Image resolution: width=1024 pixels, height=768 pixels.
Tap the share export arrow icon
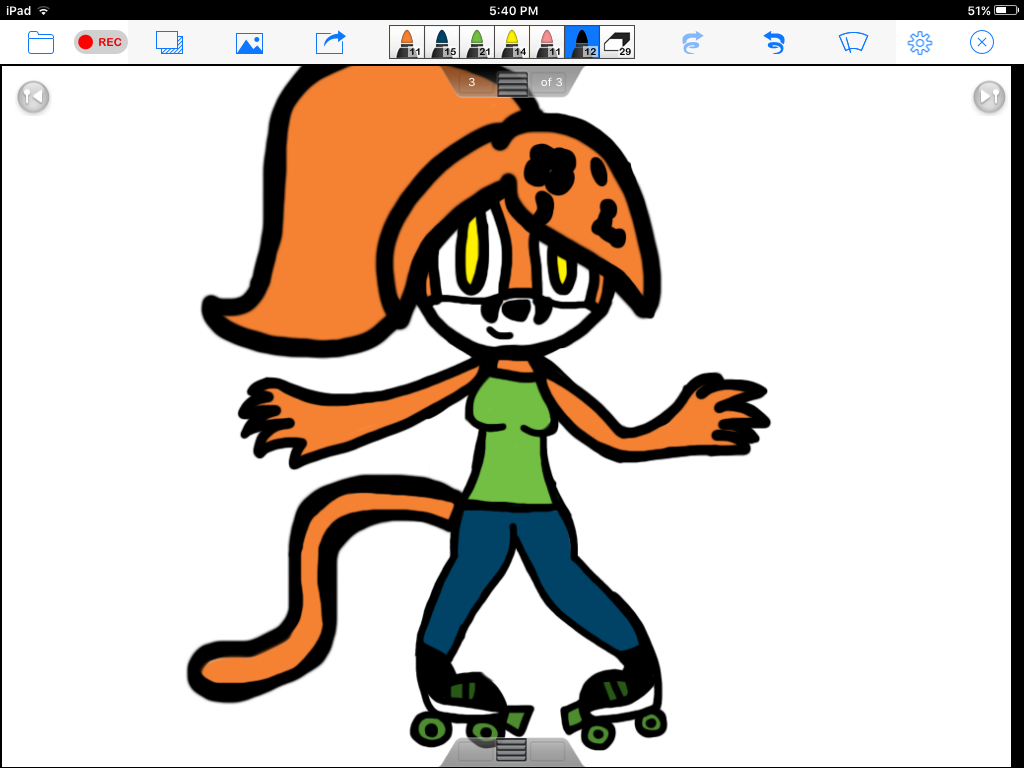(x=330, y=42)
